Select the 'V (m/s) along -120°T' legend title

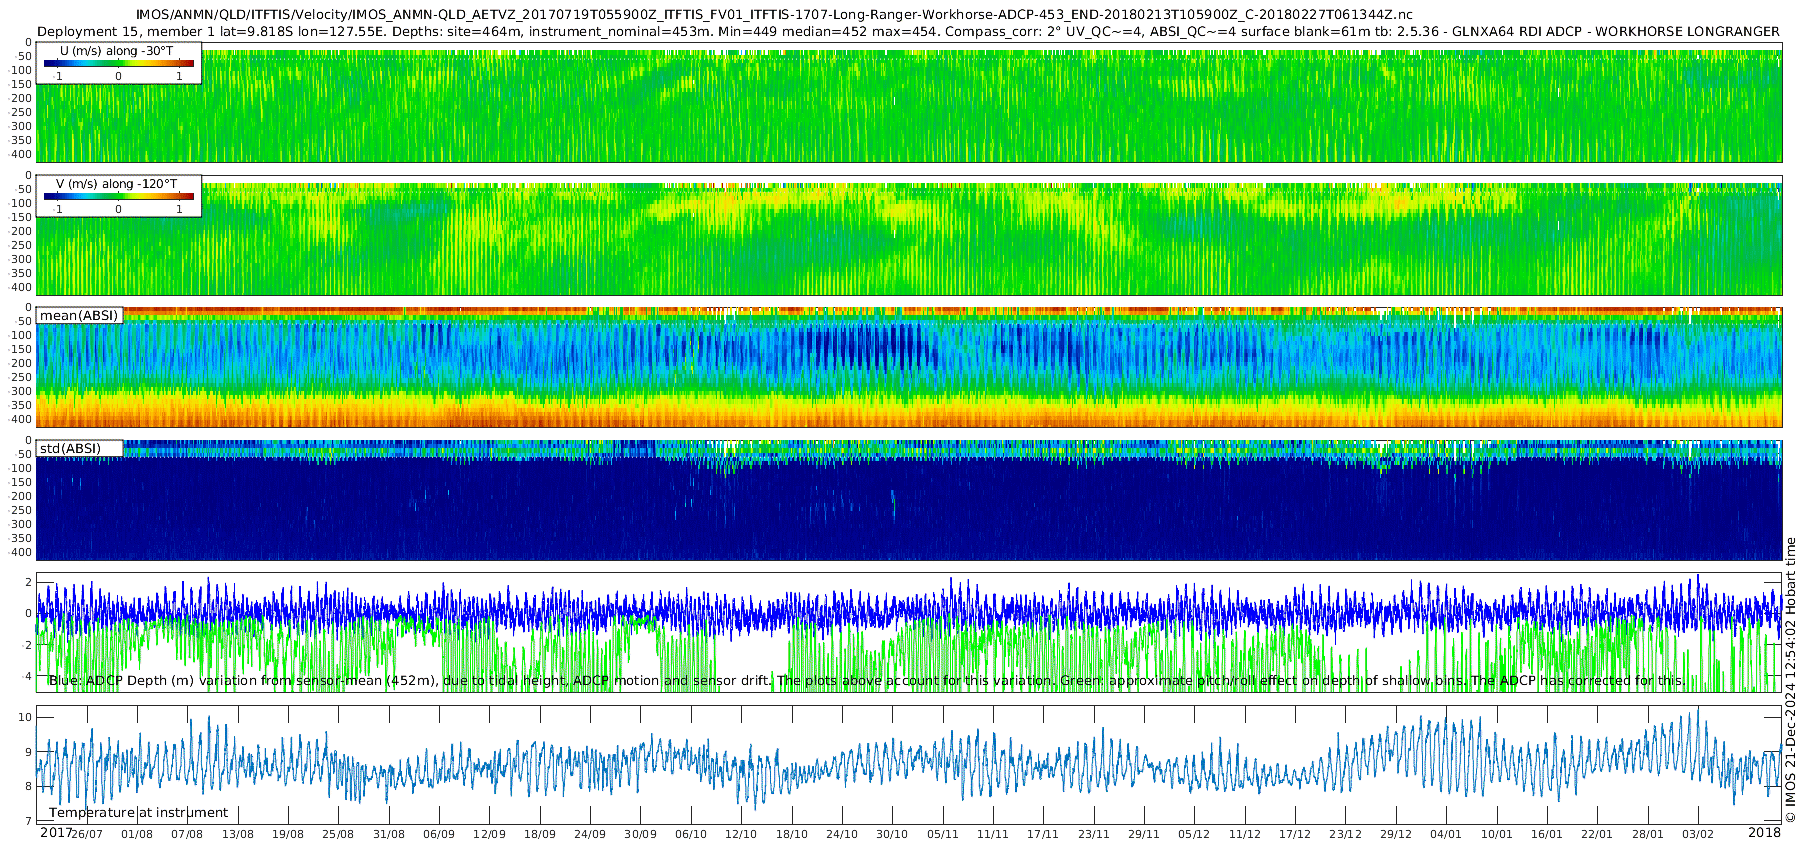(117, 184)
